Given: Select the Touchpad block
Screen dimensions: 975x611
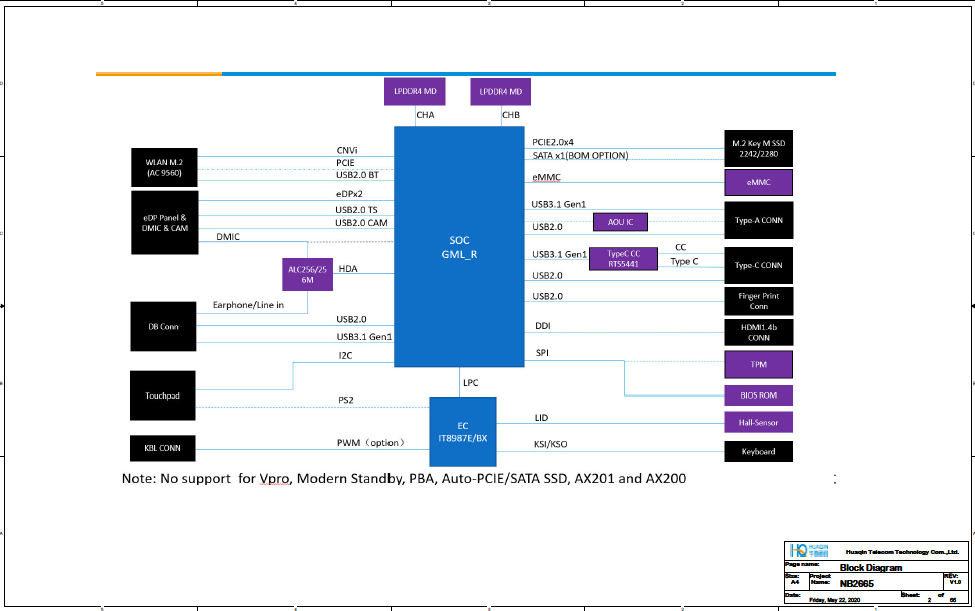Looking at the screenshot, I should (164, 395).
